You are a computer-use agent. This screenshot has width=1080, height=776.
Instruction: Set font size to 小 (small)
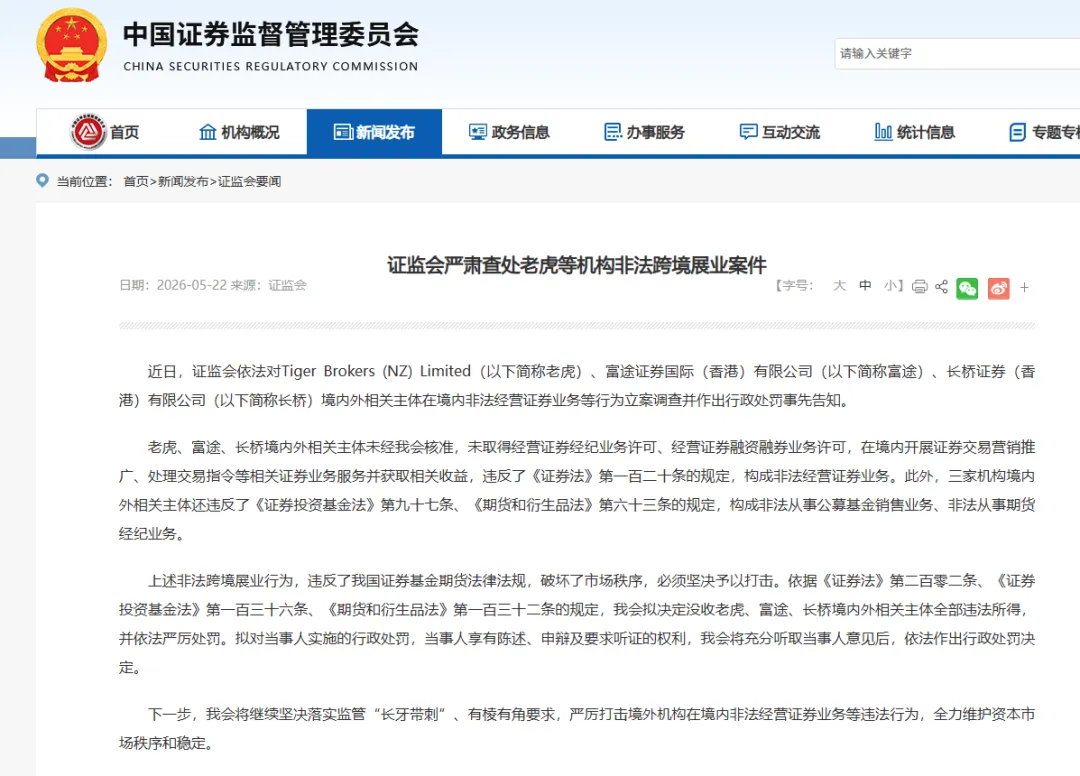click(890, 286)
